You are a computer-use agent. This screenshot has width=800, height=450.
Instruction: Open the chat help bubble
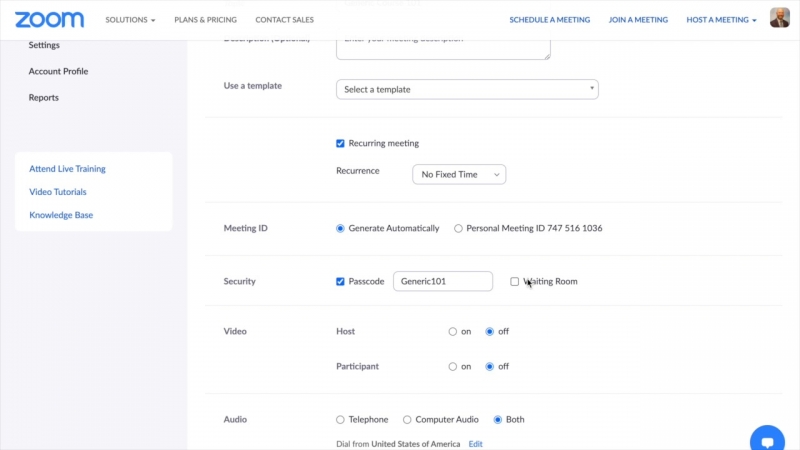pos(767,440)
